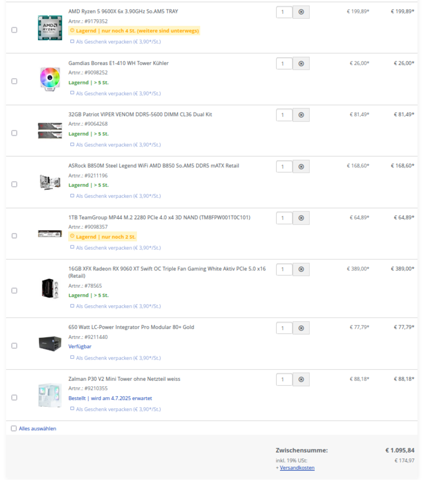Open 650 Watt LC-Power Integrator product title
The height and width of the screenshot is (480, 423).
(x=131, y=327)
